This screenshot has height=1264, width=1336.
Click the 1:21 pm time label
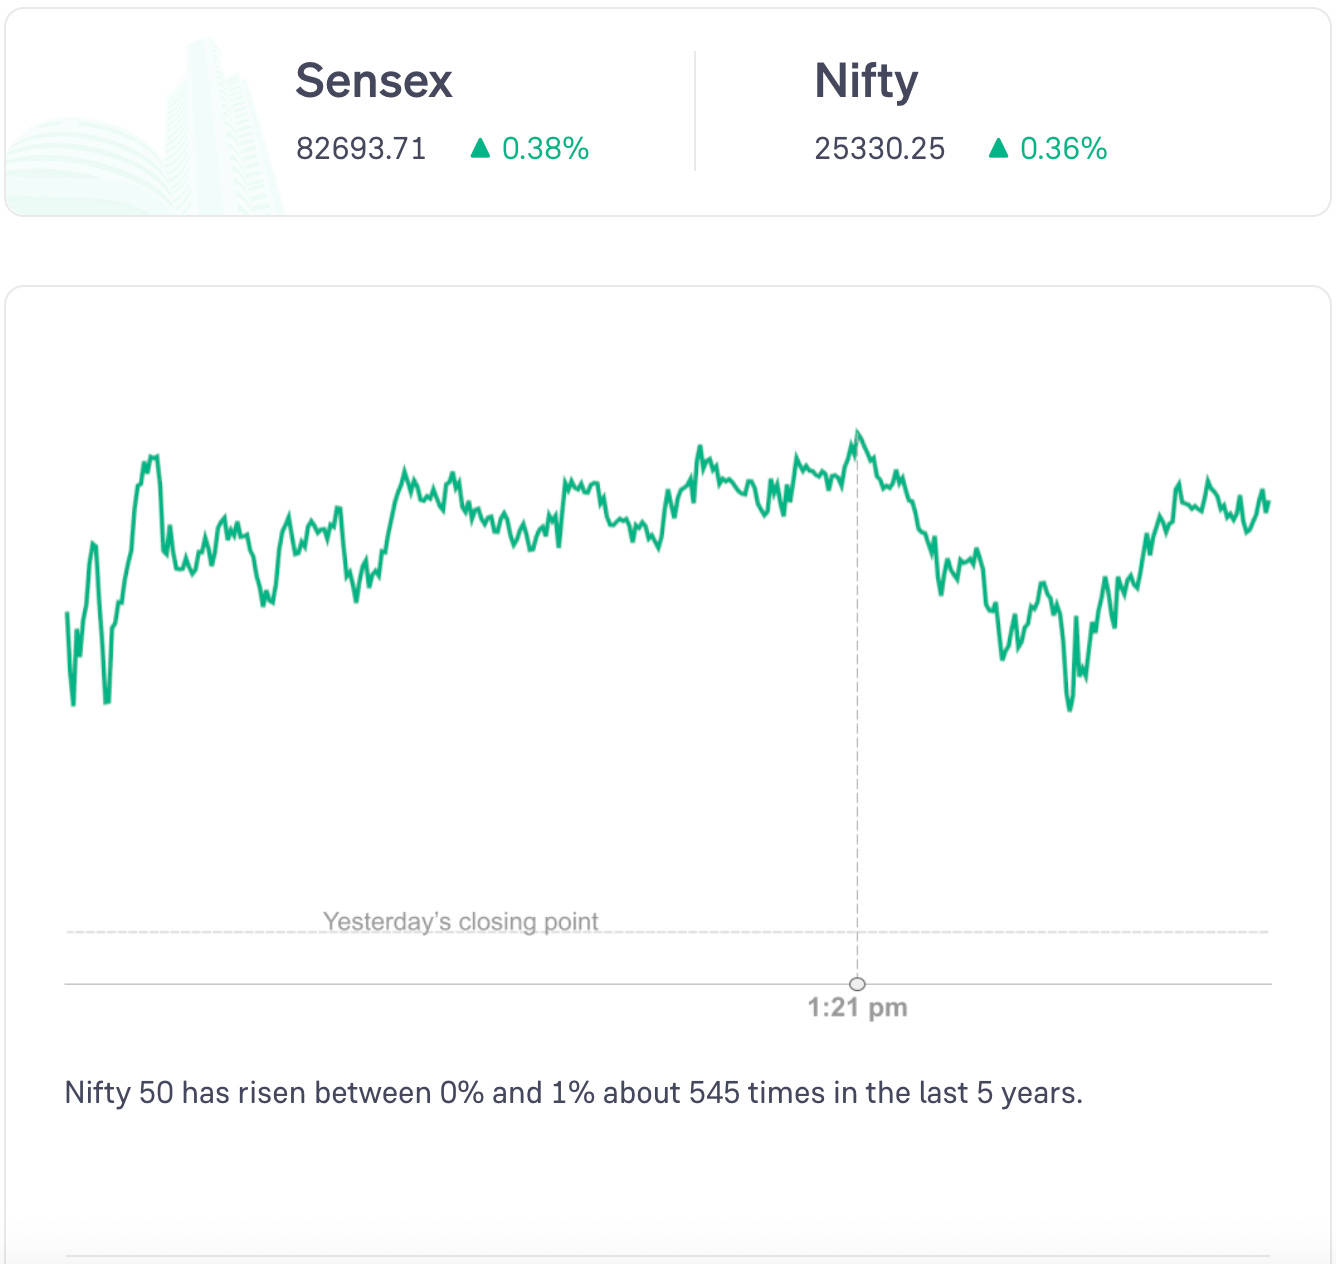click(x=857, y=1008)
